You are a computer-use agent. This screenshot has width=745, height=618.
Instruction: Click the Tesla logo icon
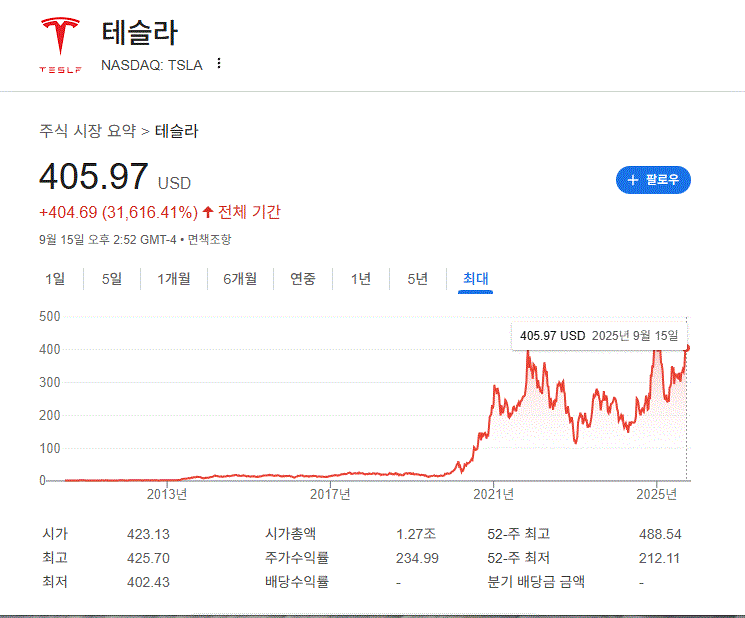(x=60, y=43)
